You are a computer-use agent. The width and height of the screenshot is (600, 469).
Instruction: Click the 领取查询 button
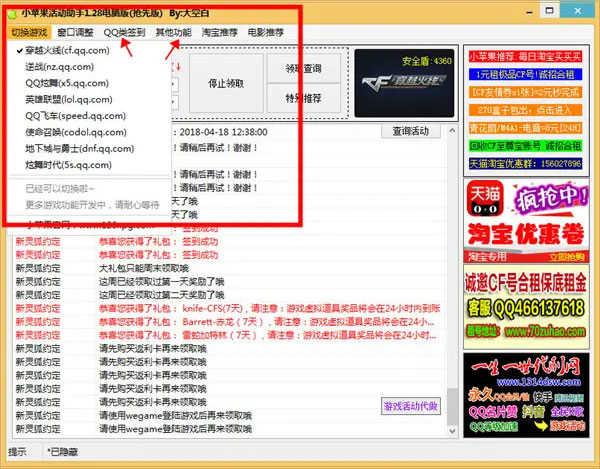tap(303, 68)
